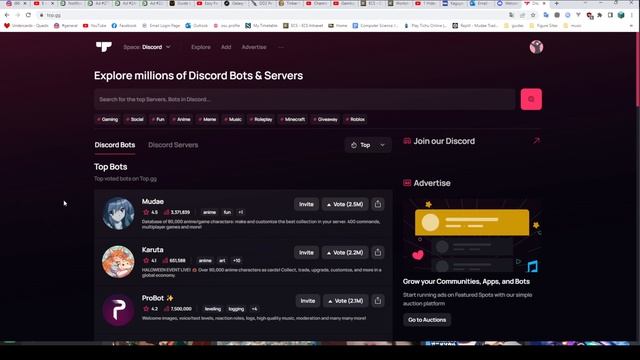The height and width of the screenshot is (360, 640).
Task: Expand the +4 tags on ProBot
Action: (x=254, y=309)
